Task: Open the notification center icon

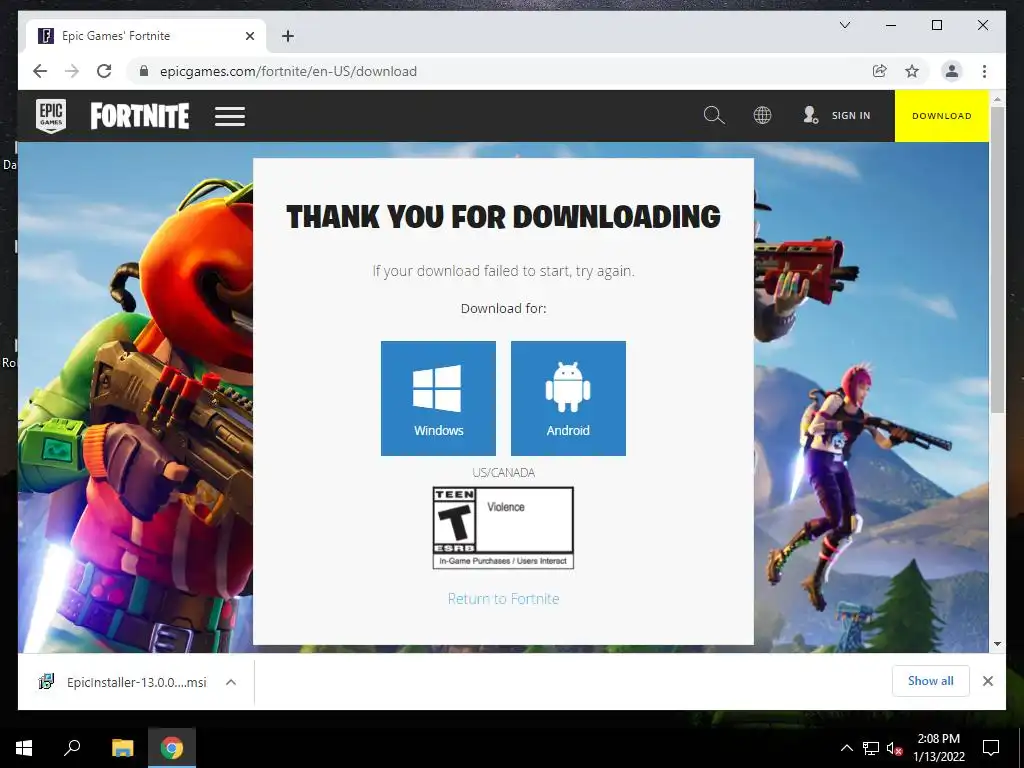Action: (991, 748)
